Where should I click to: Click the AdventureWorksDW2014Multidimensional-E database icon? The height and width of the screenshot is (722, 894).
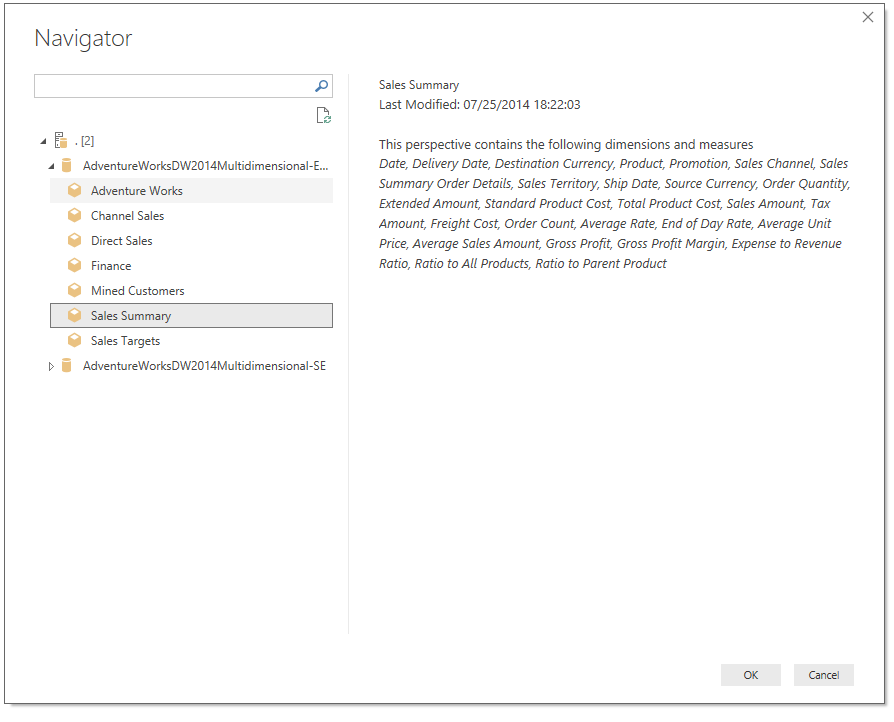pos(66,165)
